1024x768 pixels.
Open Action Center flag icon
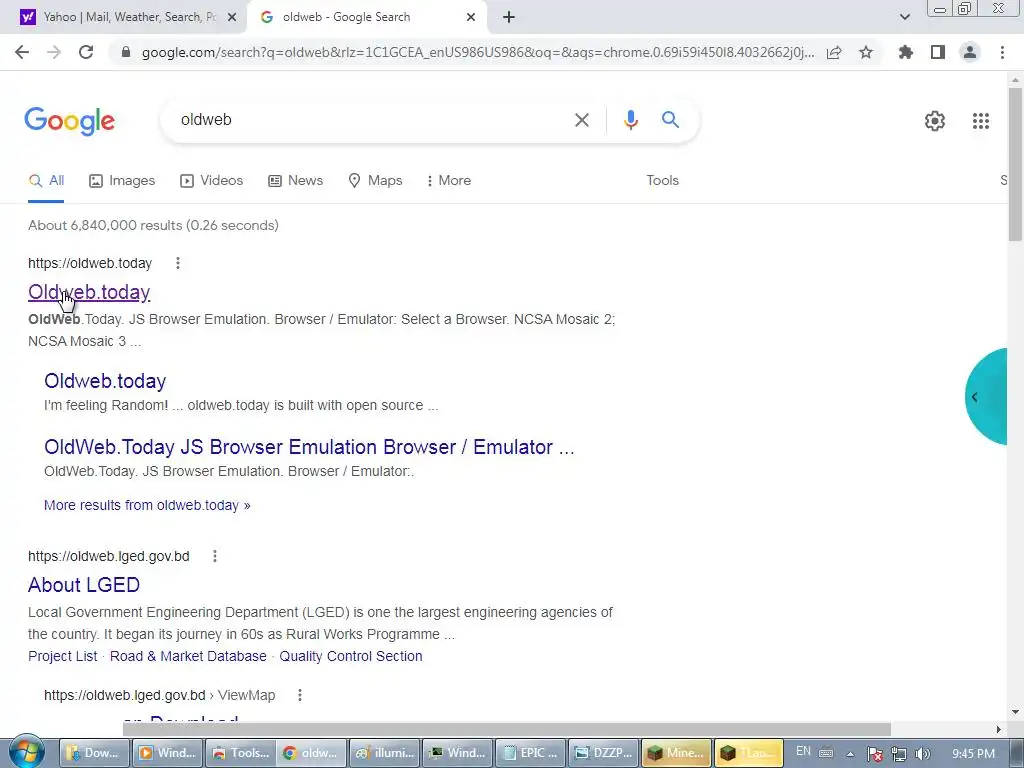[874, 754]
